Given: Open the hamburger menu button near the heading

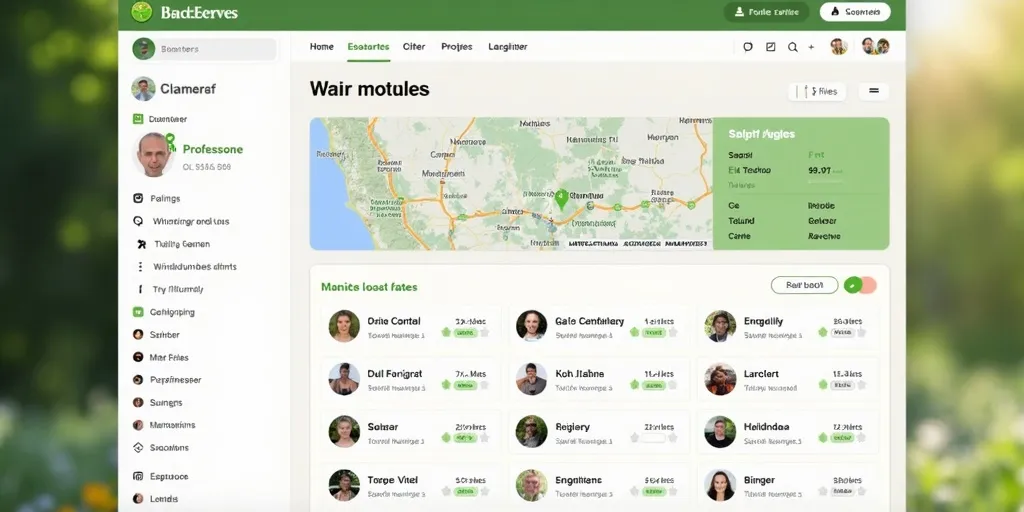Looking at the screenshot, I should tap(873, 91).
